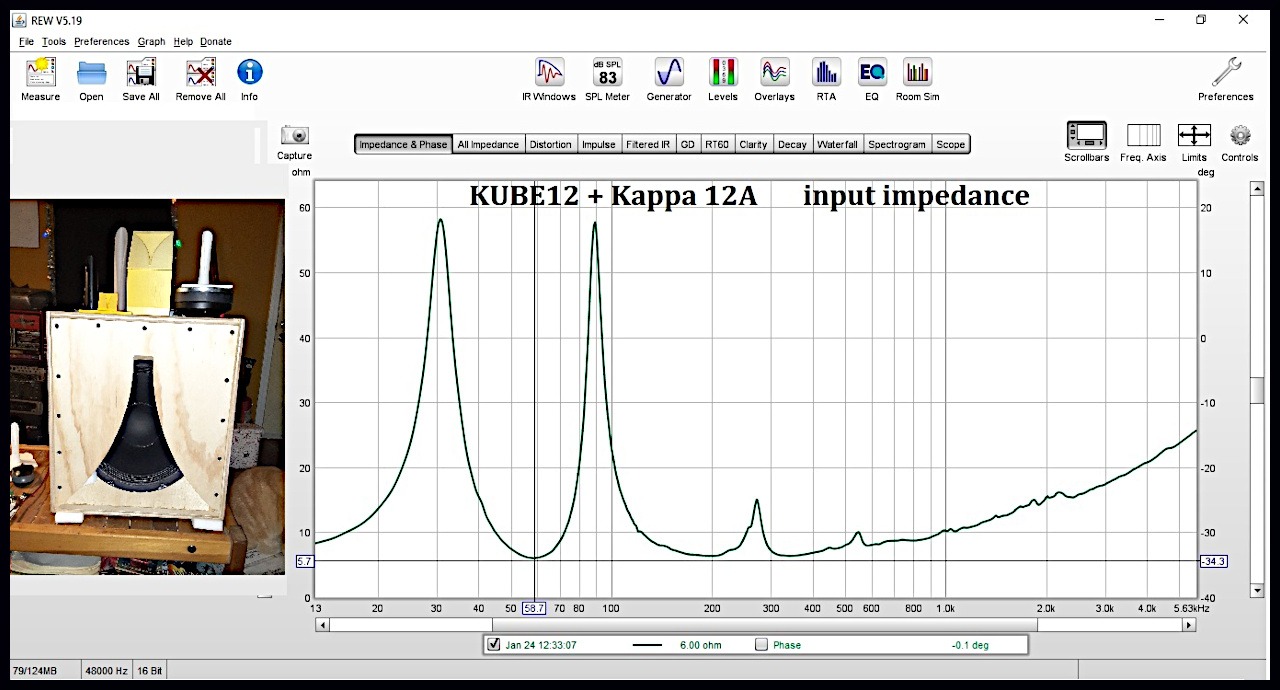The image size is (1280, 690).
Task: Switch to the GD tab
Action: click(x=688, y=144)
